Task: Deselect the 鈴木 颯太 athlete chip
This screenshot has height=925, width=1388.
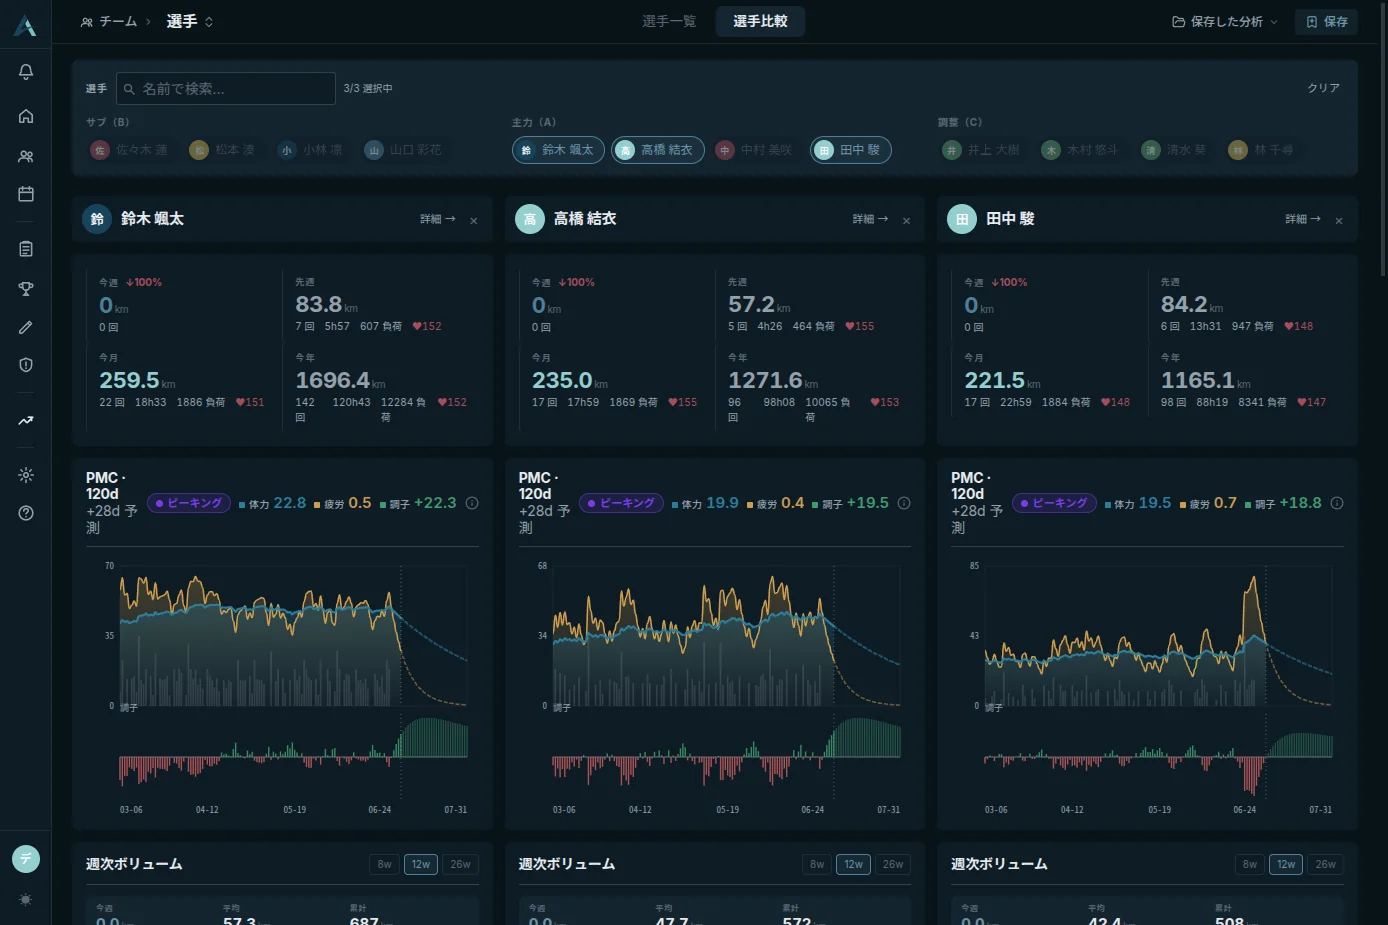Action: (x=558, y=150)
